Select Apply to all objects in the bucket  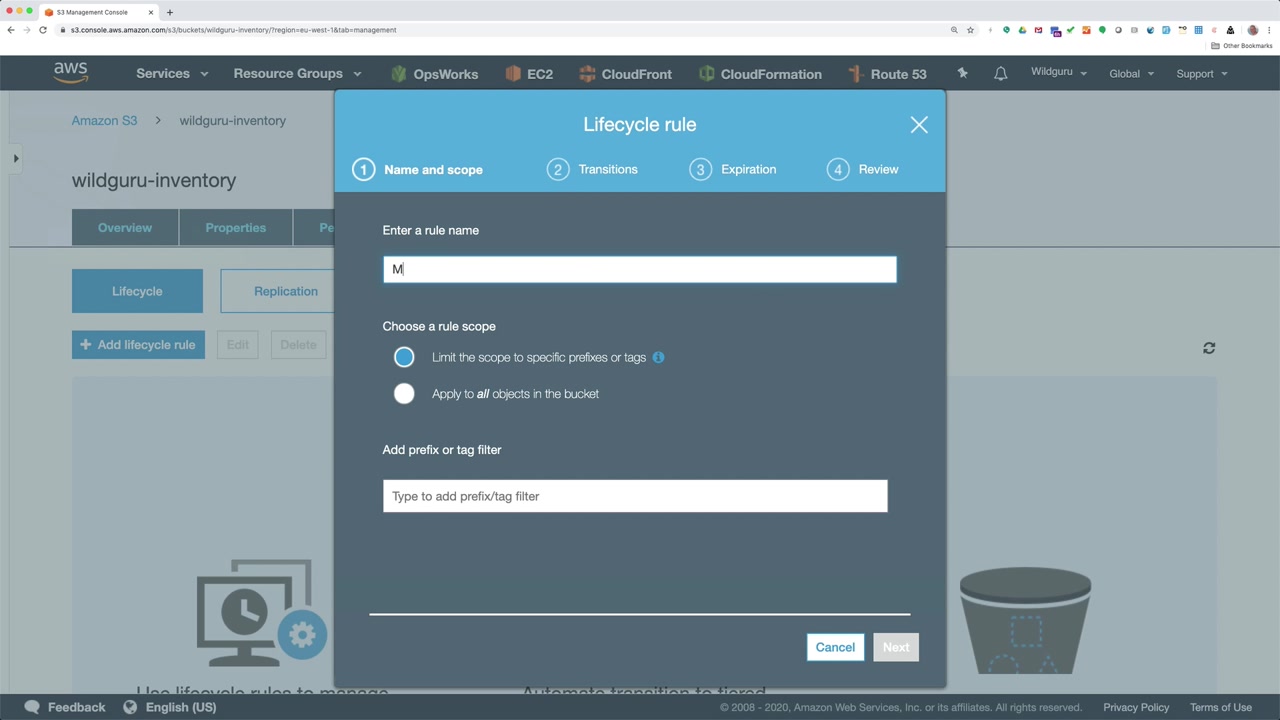404,394
